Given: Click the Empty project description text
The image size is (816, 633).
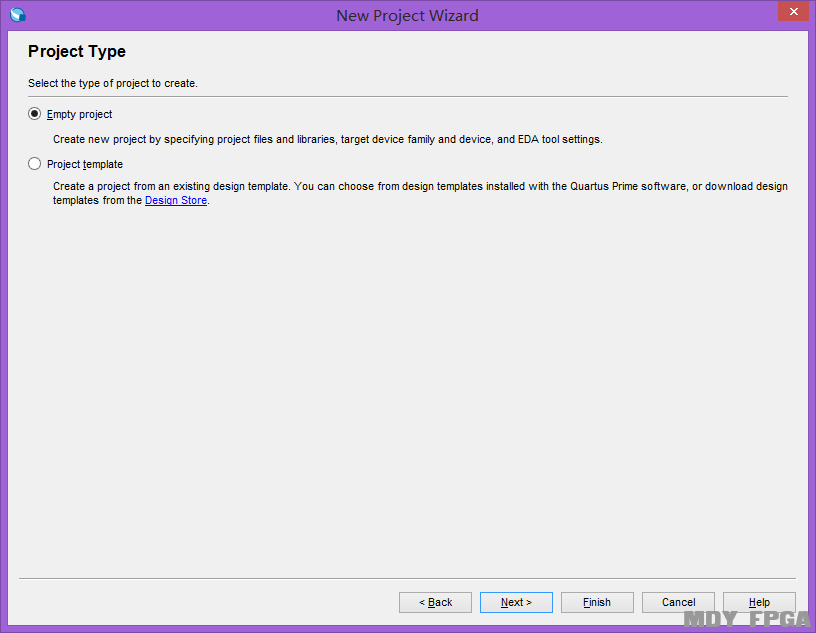Looking at the screenshot, I should click(328, 140).
